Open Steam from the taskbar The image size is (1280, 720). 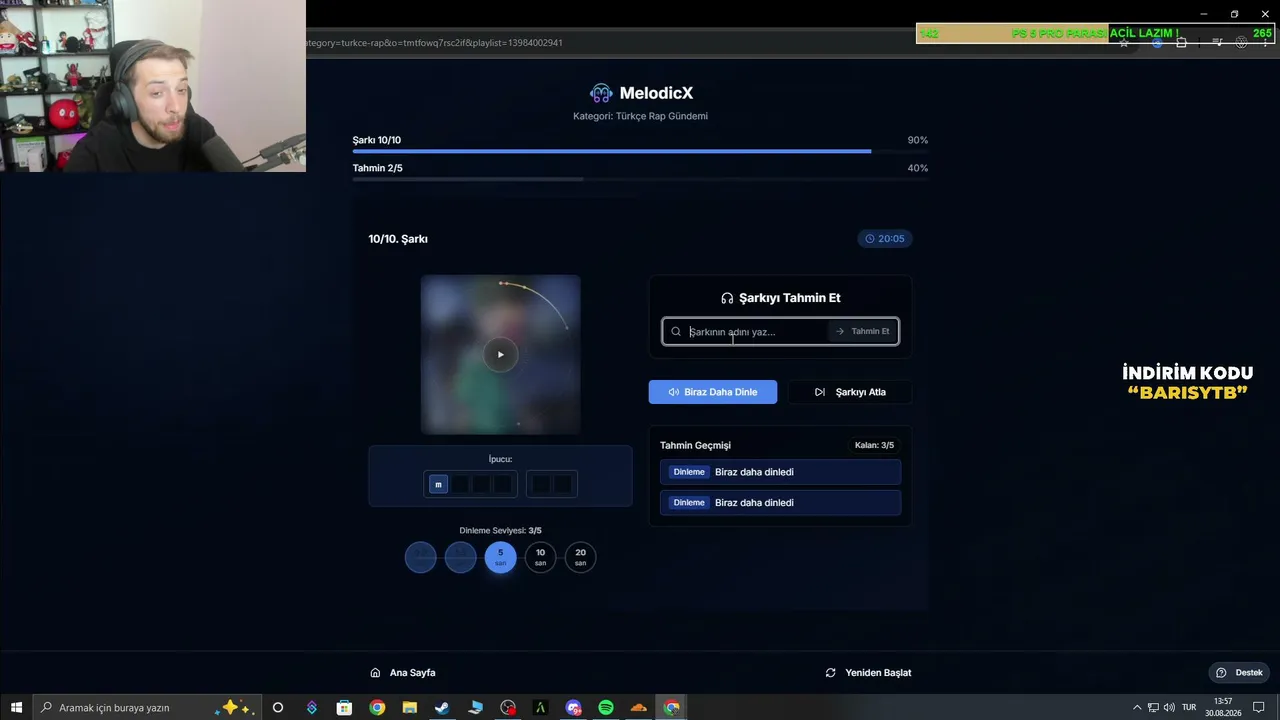pos(442,708)
